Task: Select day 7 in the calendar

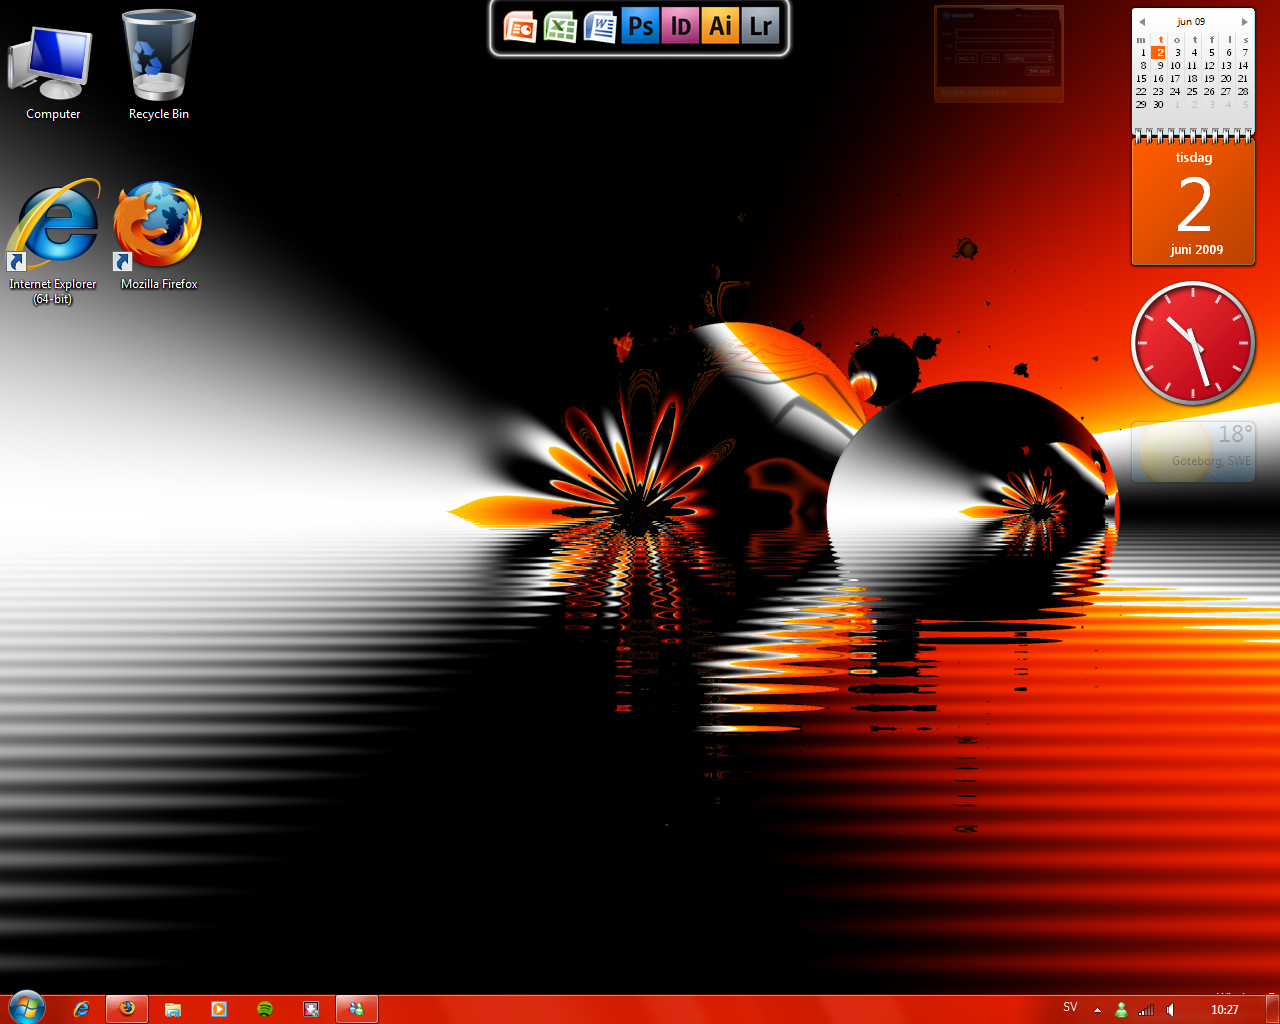Action: 1245,53
